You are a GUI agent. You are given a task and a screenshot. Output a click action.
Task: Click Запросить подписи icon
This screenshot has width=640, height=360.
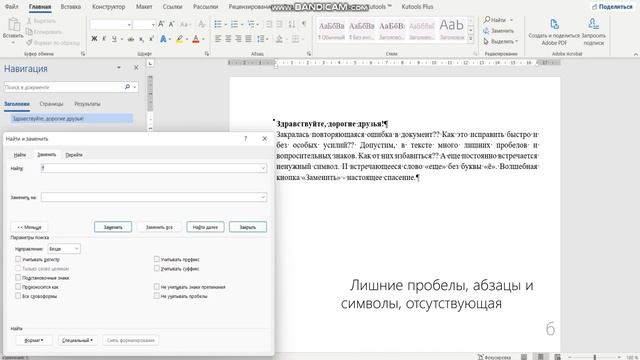(x=593, y=24)
